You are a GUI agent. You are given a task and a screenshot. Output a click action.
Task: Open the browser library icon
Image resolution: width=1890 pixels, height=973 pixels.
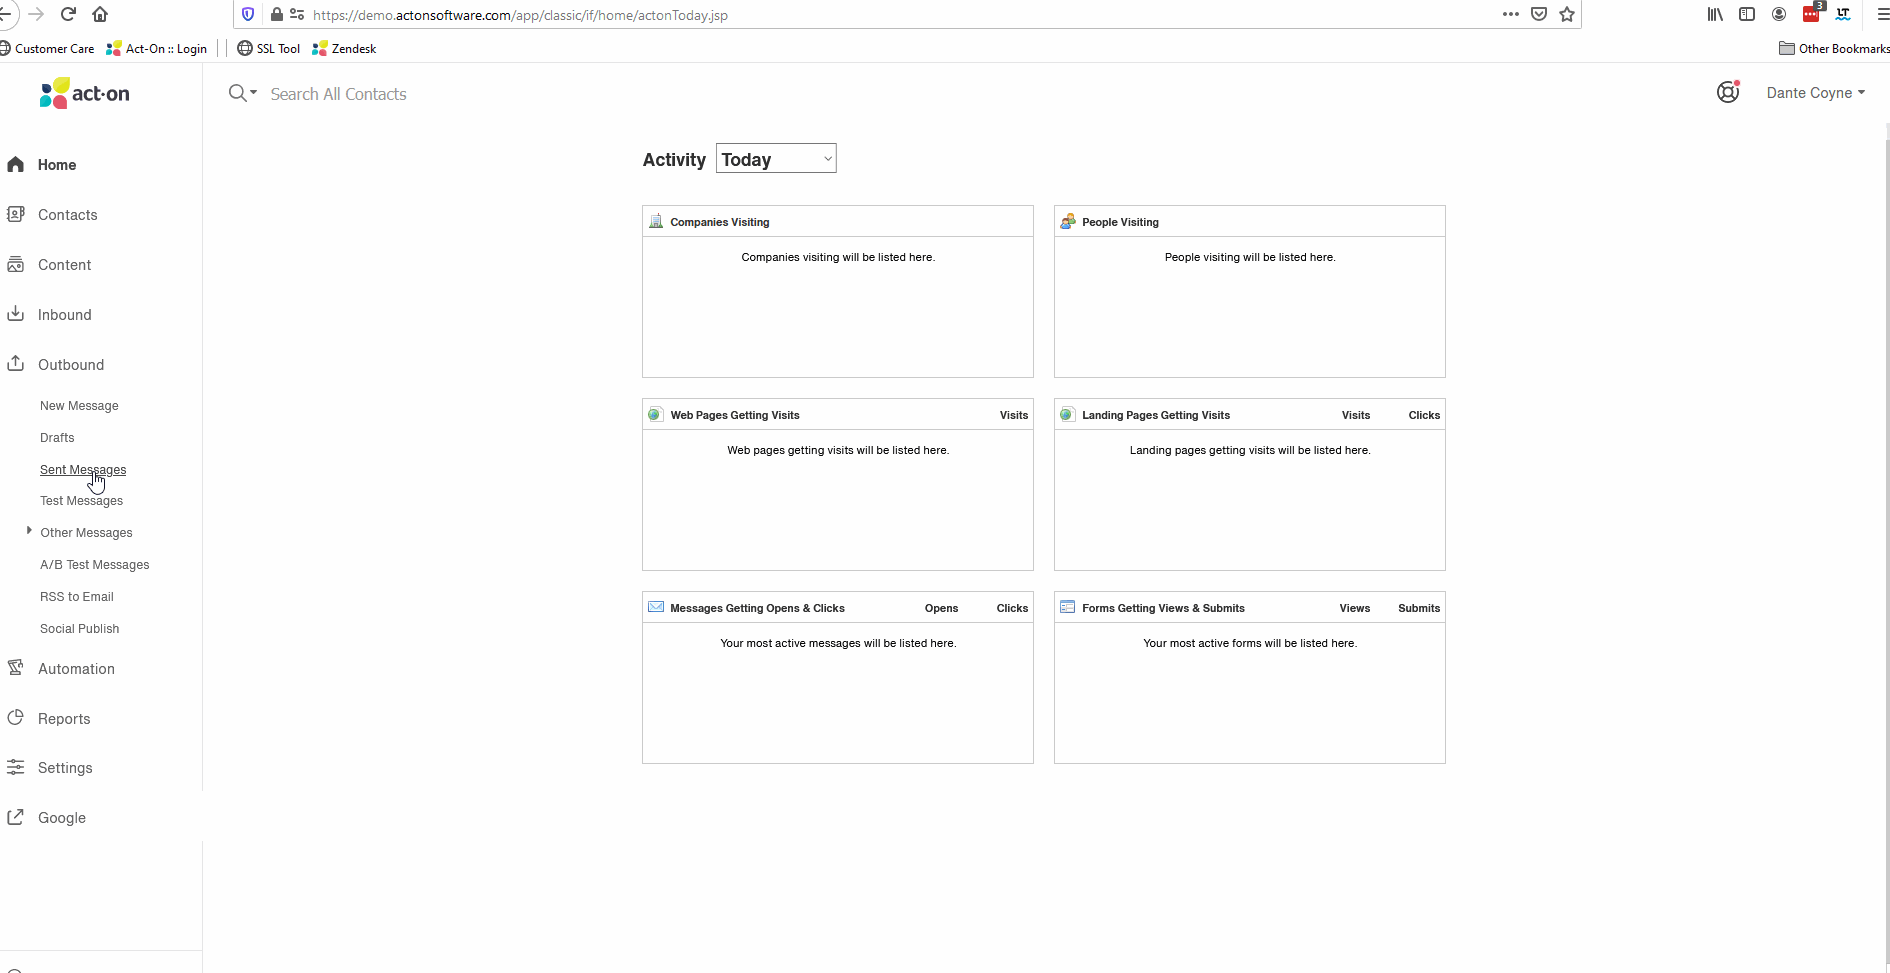click(x=1715, y=14)
